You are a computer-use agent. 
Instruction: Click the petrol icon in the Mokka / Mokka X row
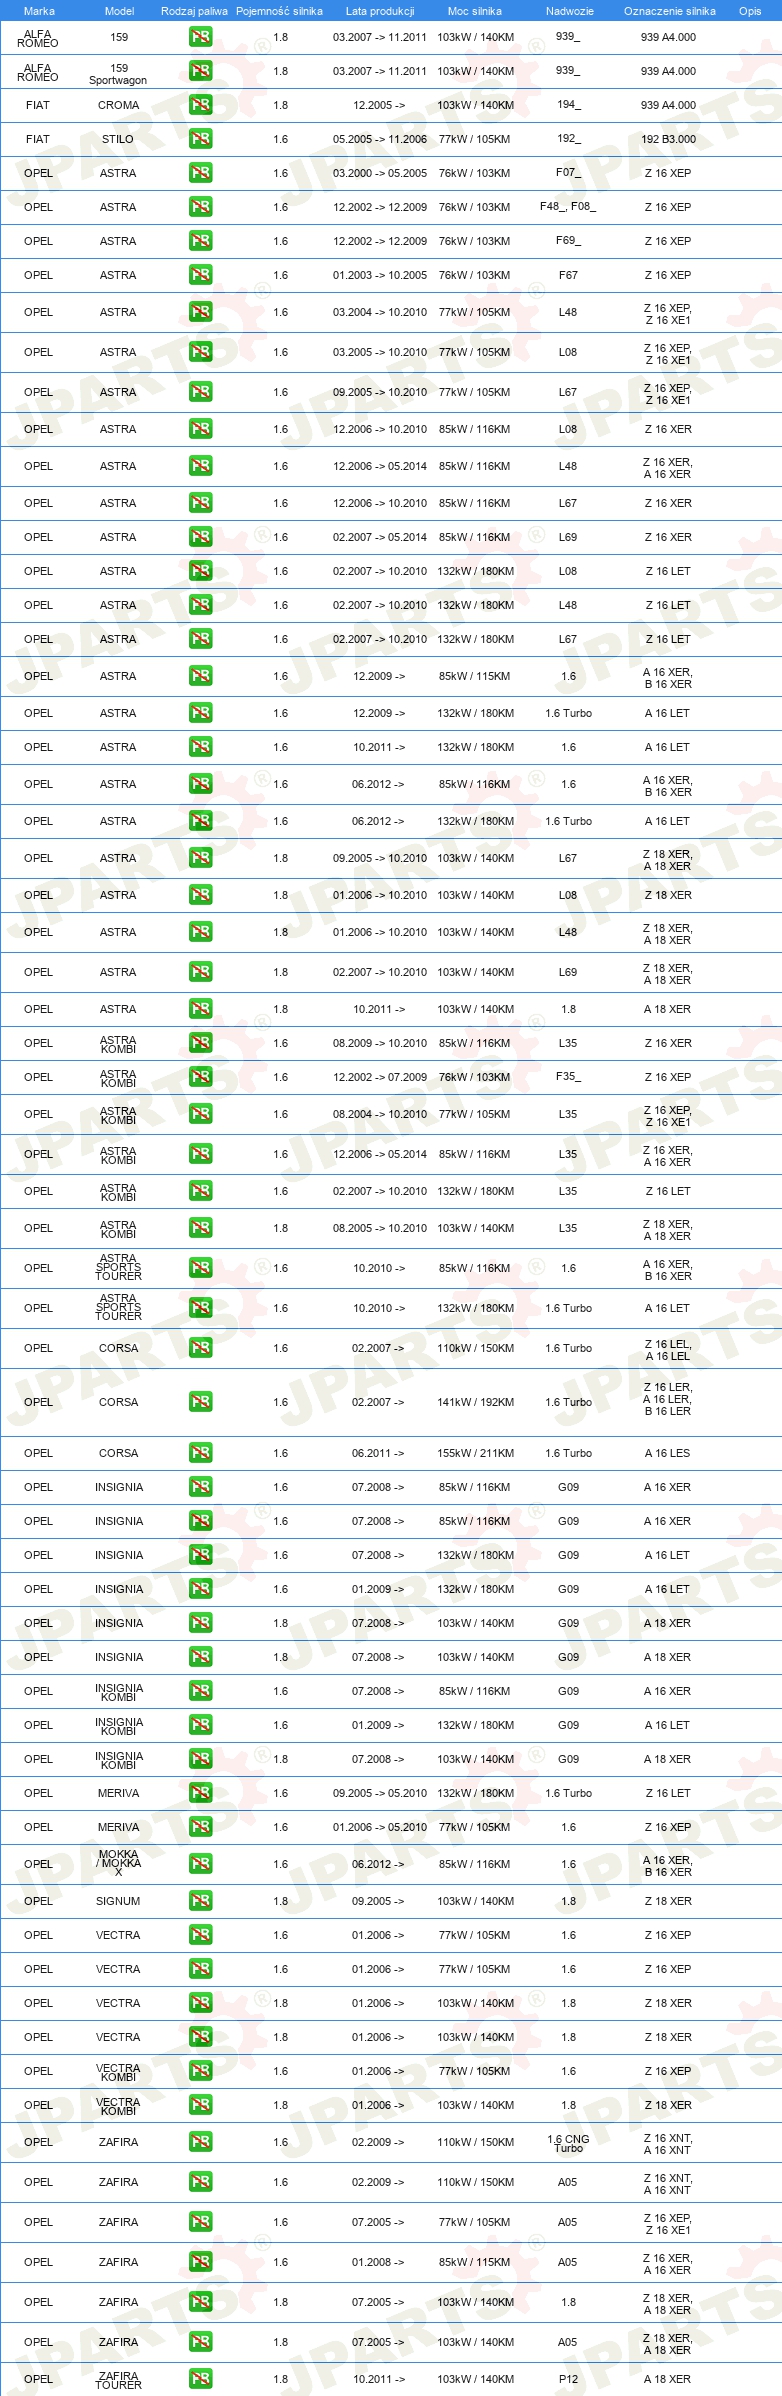pos(200,1864)
